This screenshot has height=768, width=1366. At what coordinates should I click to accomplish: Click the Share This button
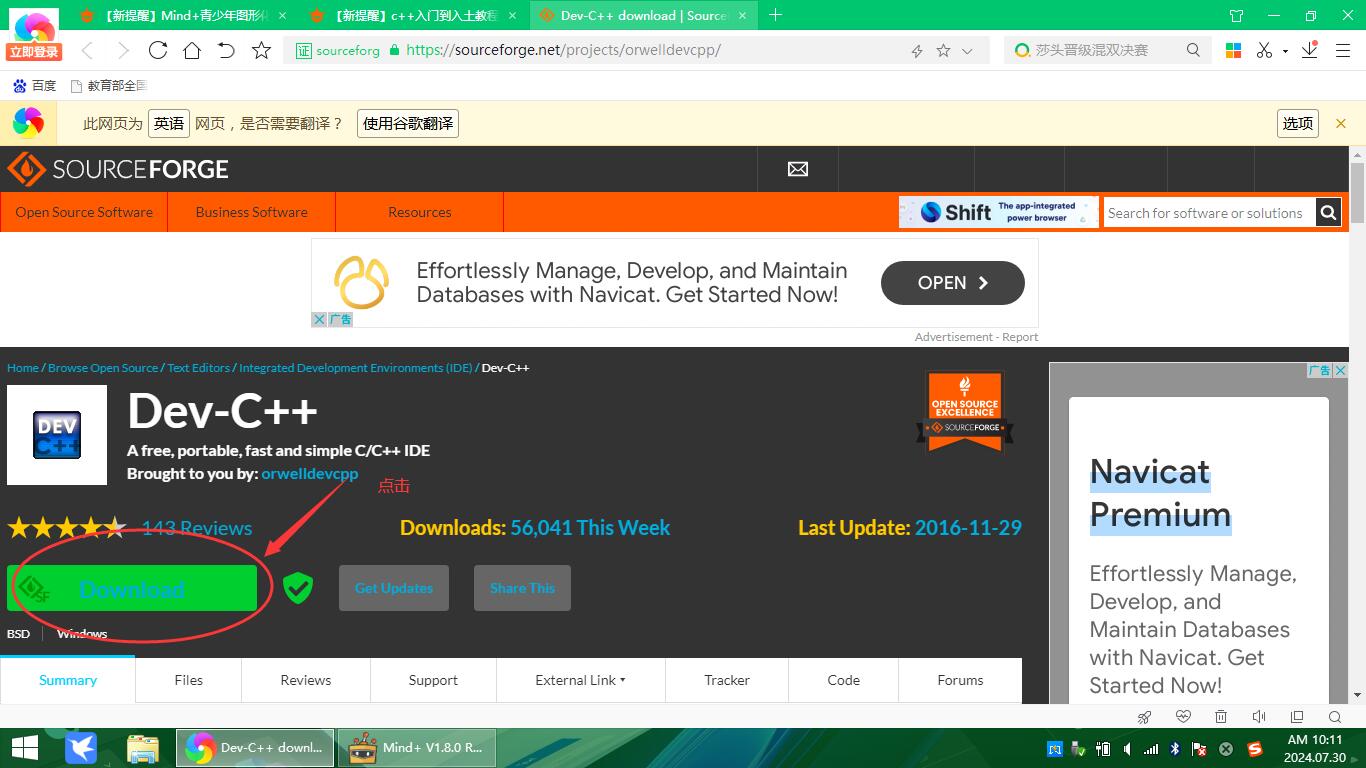click(522, 588)
